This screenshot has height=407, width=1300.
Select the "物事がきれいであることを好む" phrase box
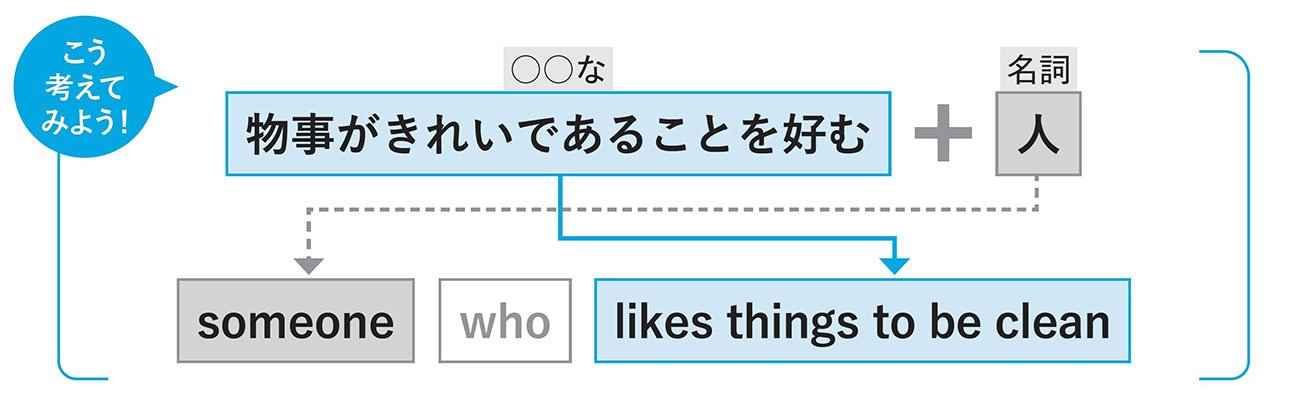click(557, 135)
